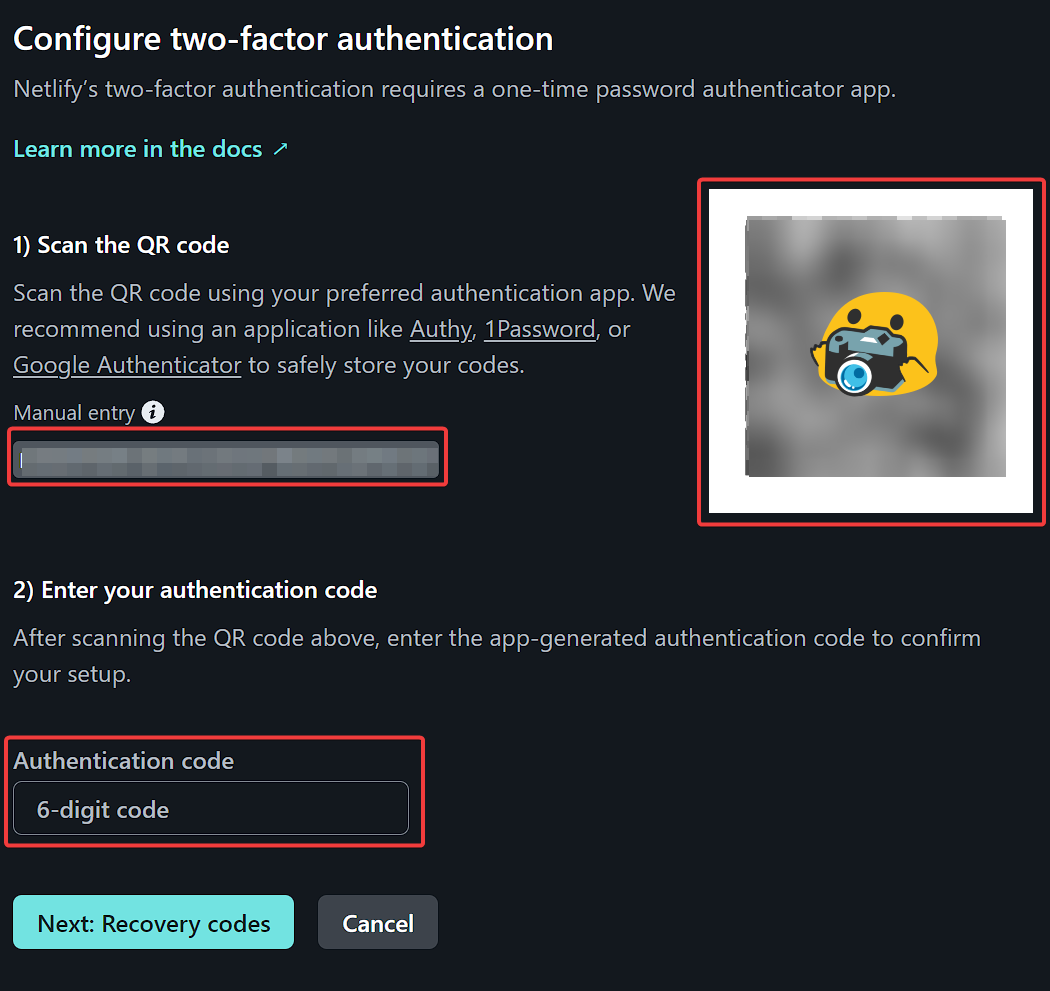1050x991 pixels.
Task: Focus the 6-digit code input
Action: pyautogui.click(x=210, y=808)
